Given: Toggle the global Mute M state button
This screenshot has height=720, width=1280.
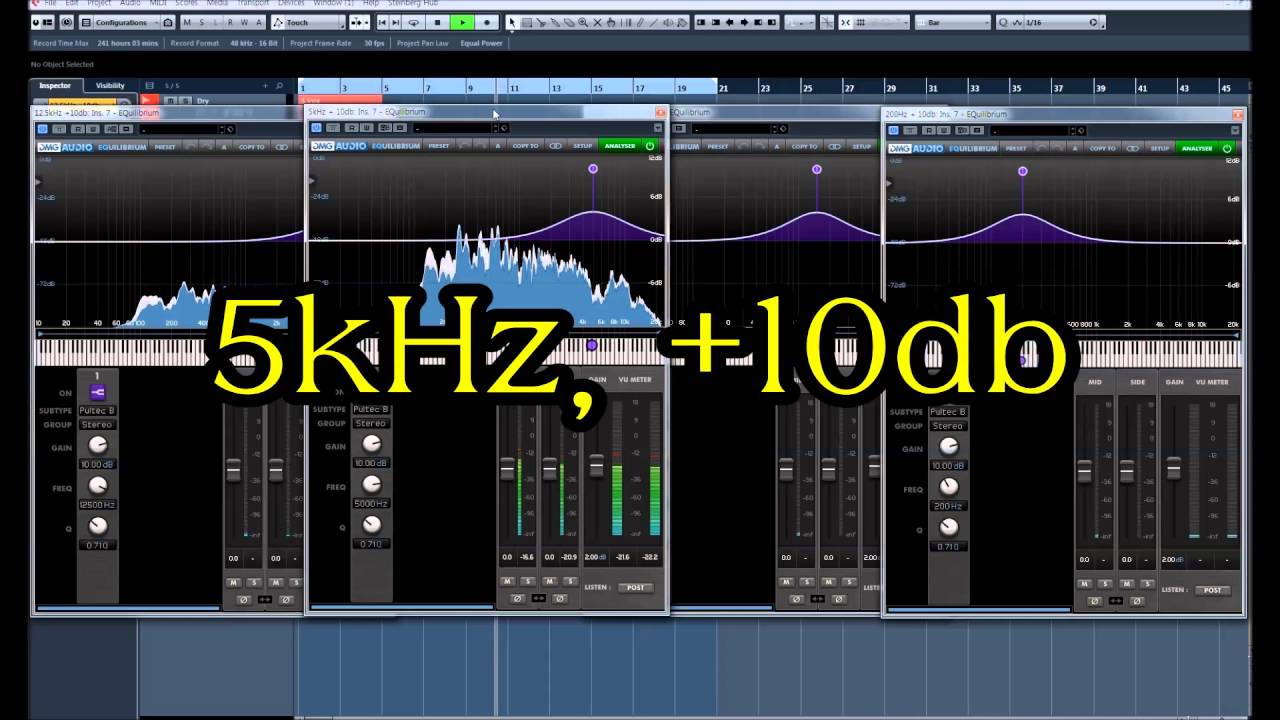Looking at the screenshot, I should 189,22.
